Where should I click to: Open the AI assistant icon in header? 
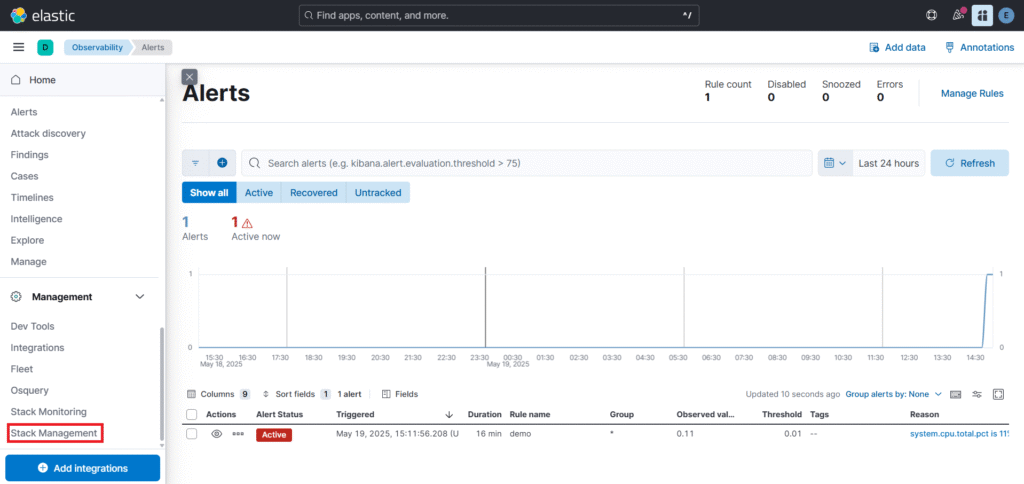[x=982, y=15]
